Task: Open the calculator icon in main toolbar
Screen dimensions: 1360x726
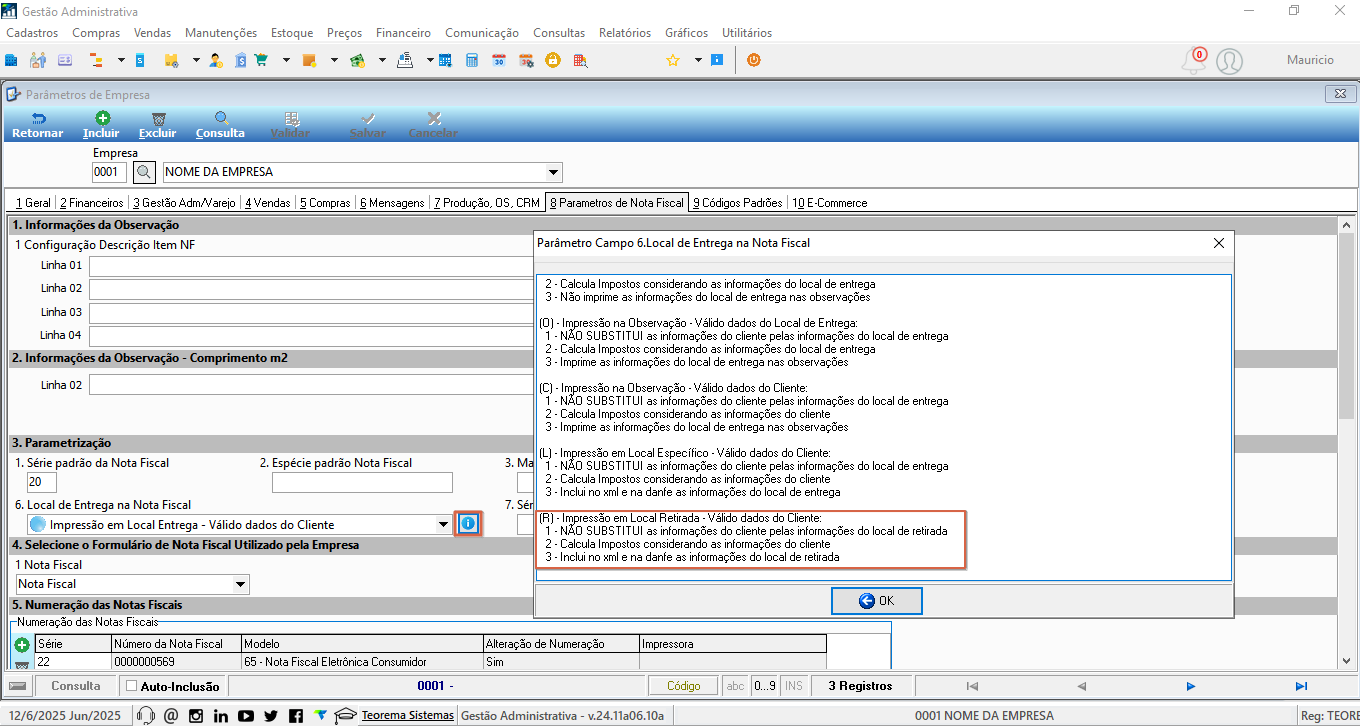Action: 472,60
